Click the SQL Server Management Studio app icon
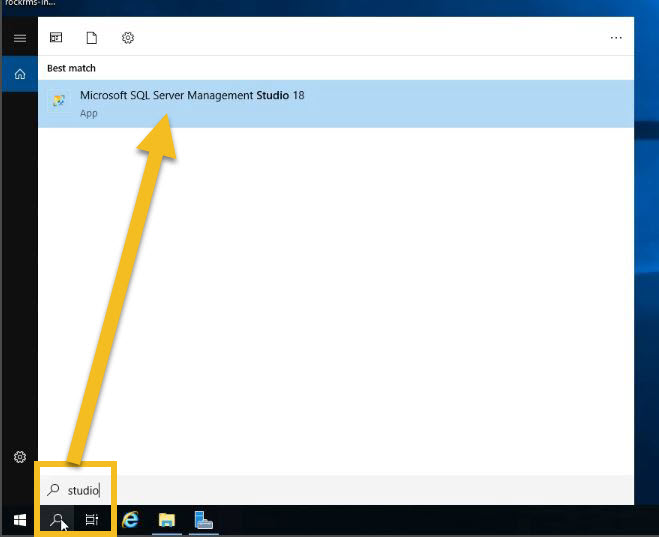Image resolution: width=659 pixels, height=537 pixels. pos(58,101)
